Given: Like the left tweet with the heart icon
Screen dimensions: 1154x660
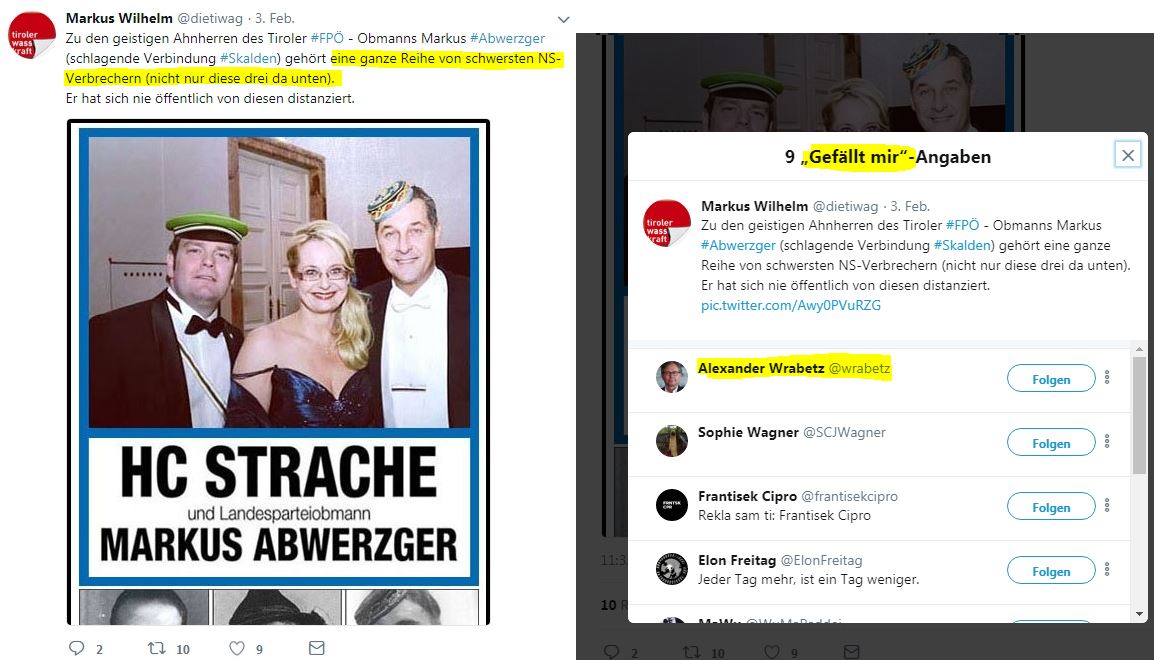Looking at the screenshot, I should [237, 648].
